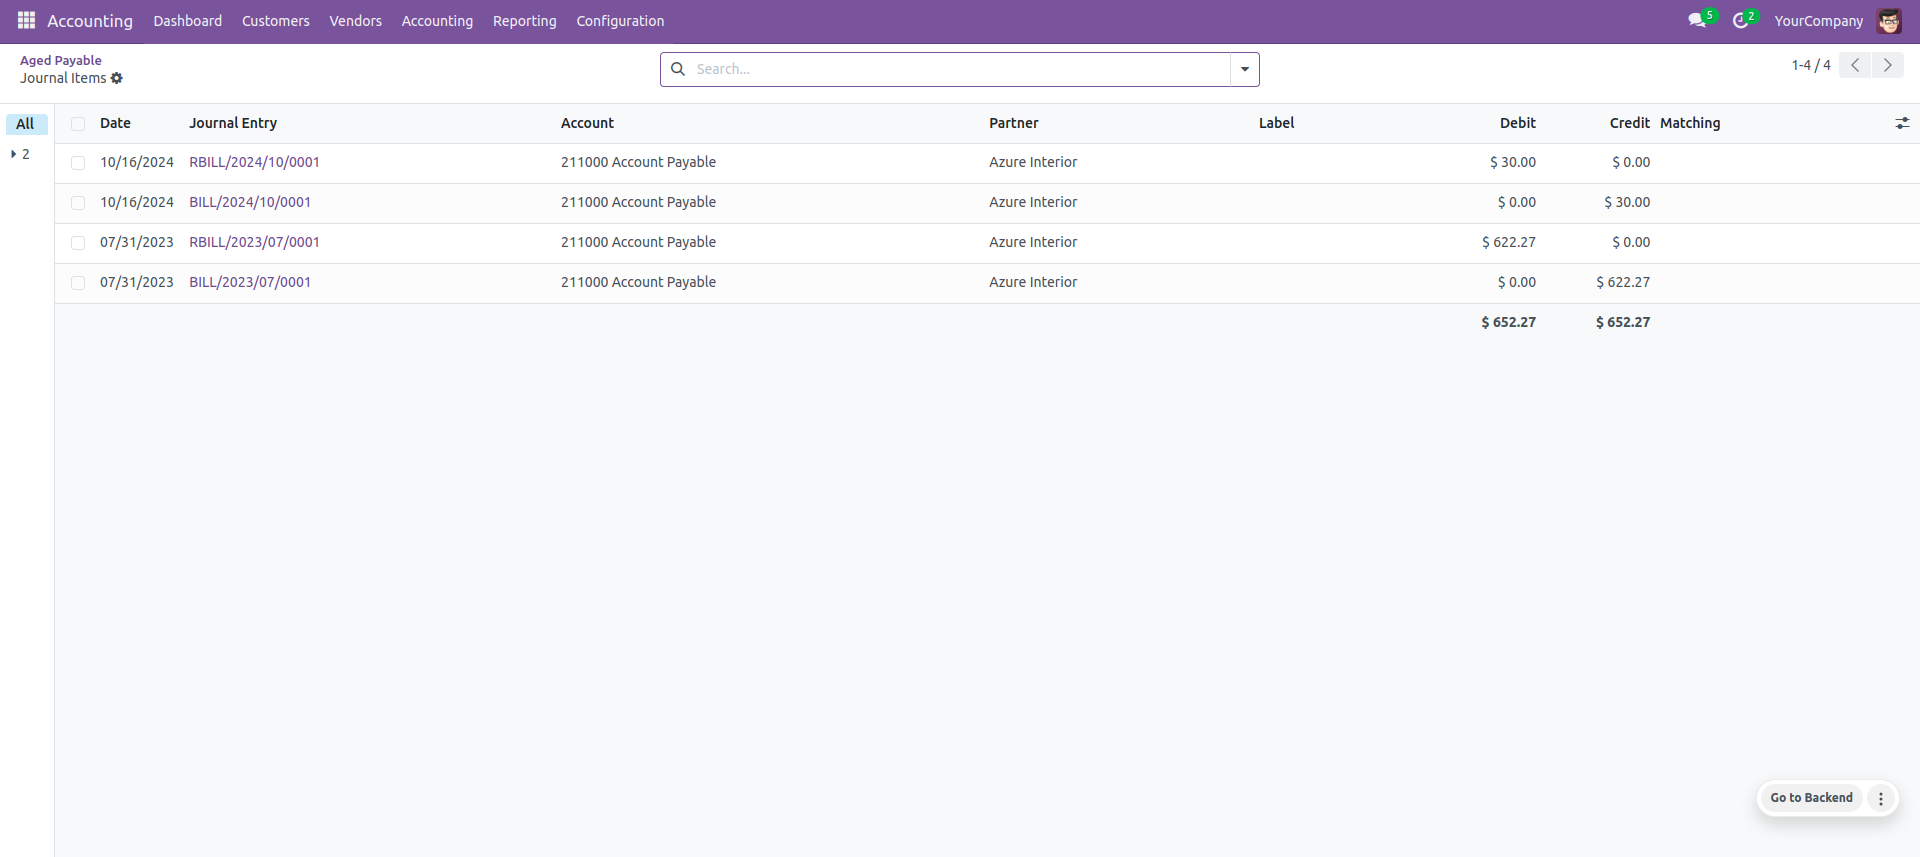The height and width of the screenshot is (857, 1920).
Task: Click the $ 30.00 debit cell
Action: (1513, 162)
